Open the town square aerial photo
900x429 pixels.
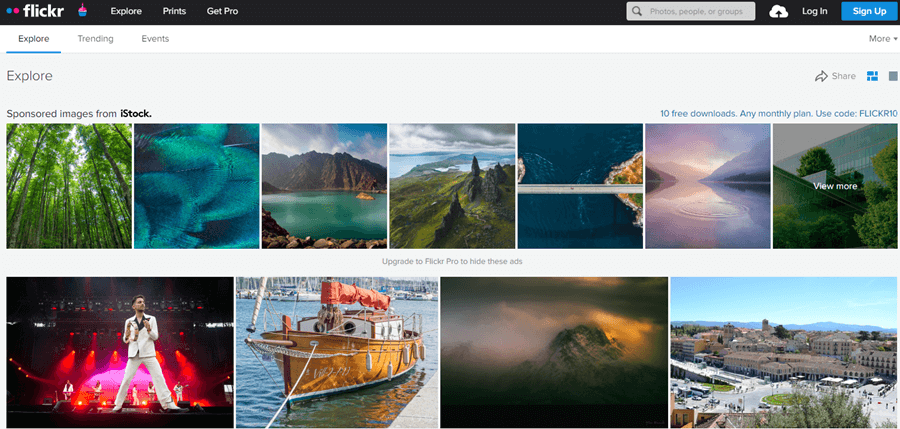pyautogui.click(x=783, y=353)
